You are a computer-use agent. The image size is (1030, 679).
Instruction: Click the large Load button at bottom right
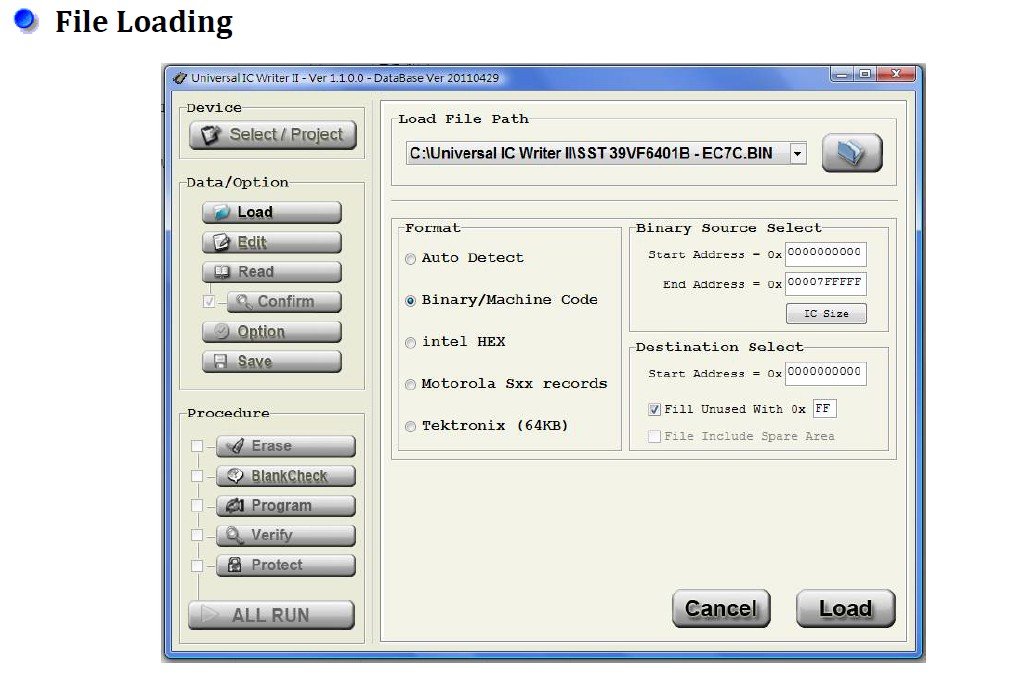click(845, 609)
